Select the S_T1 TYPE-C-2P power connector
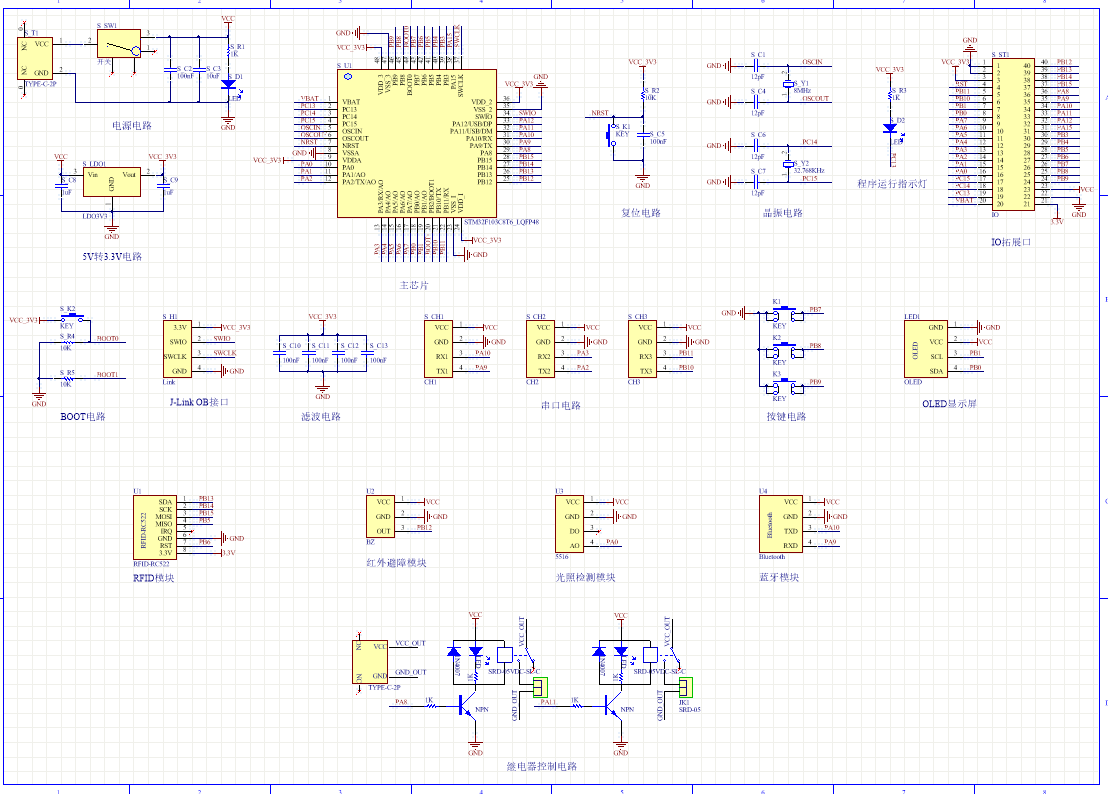The width and height of the screenshot is (1108, 794). point(35,59)
